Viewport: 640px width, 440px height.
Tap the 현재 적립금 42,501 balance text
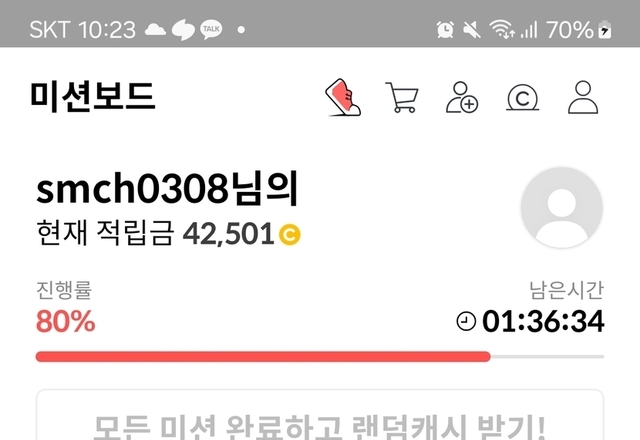155,233
